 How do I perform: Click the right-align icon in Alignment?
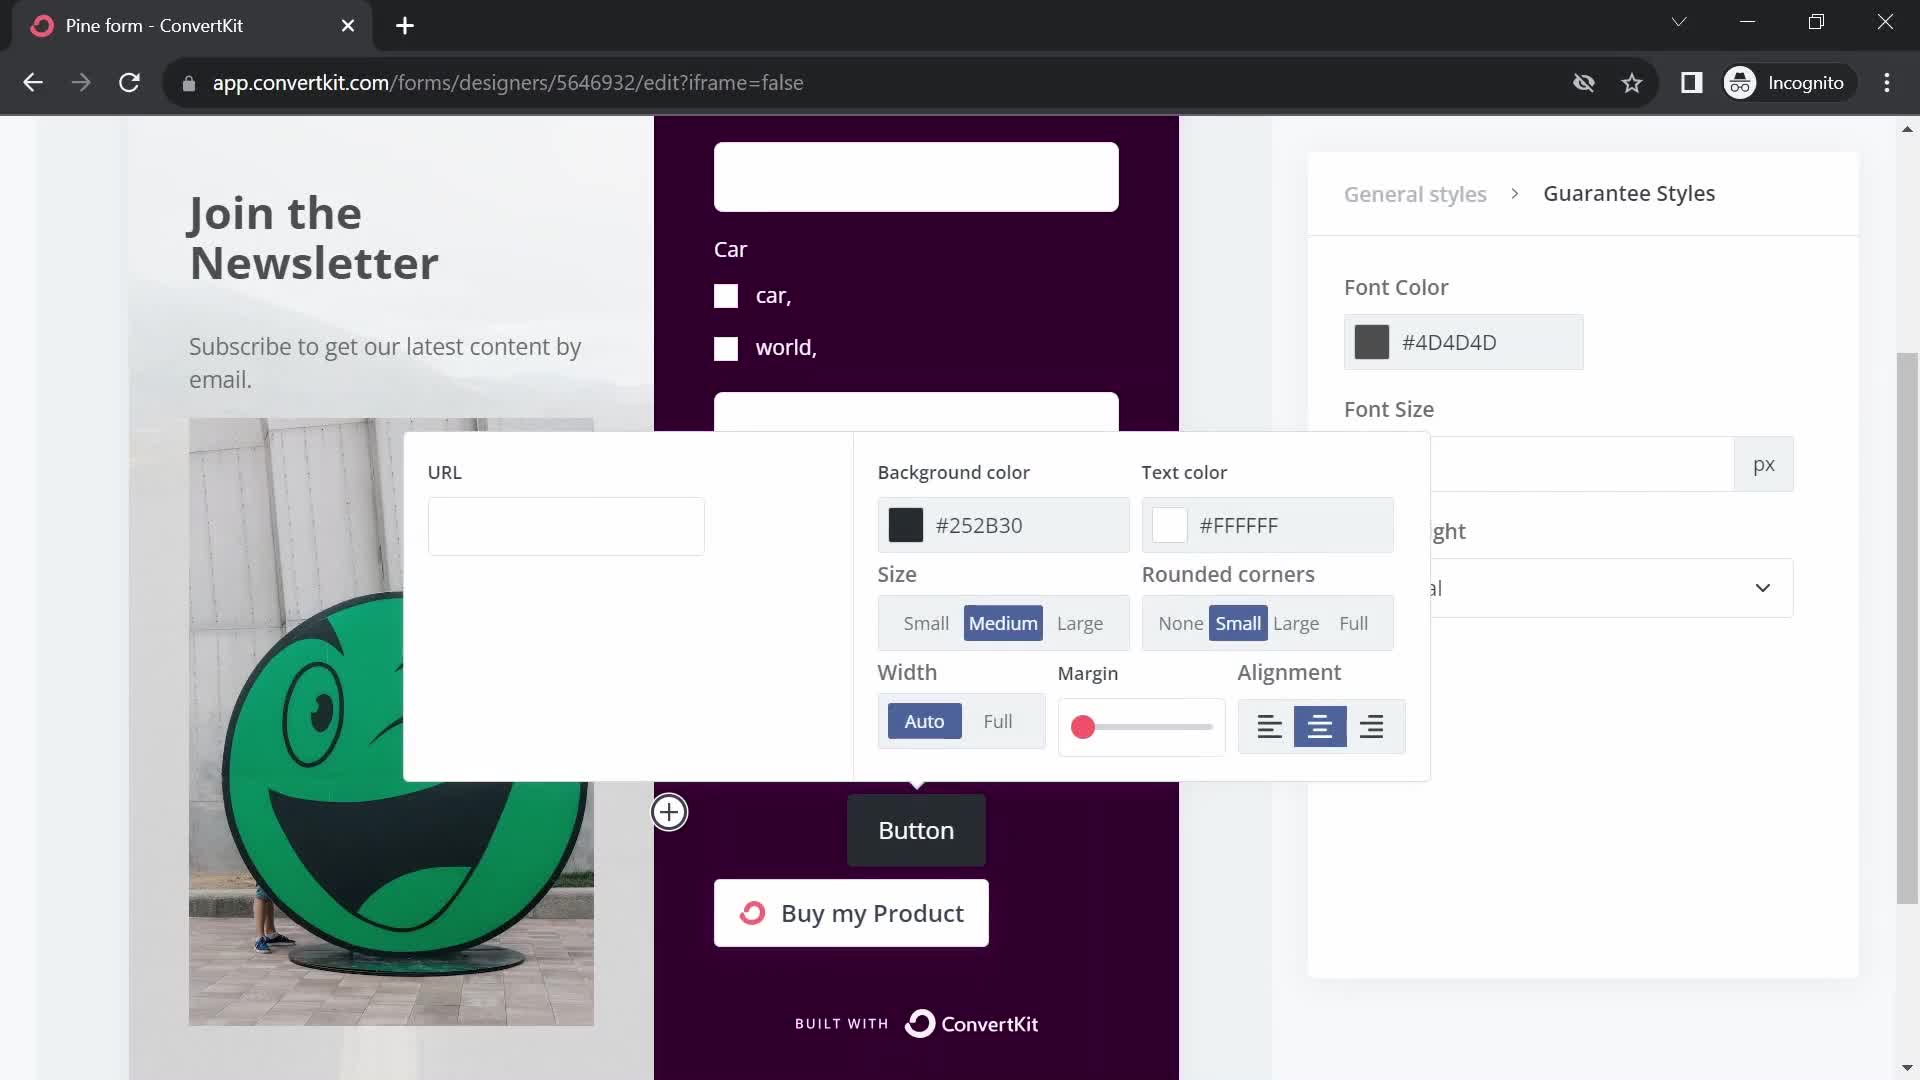[1373, 725]
